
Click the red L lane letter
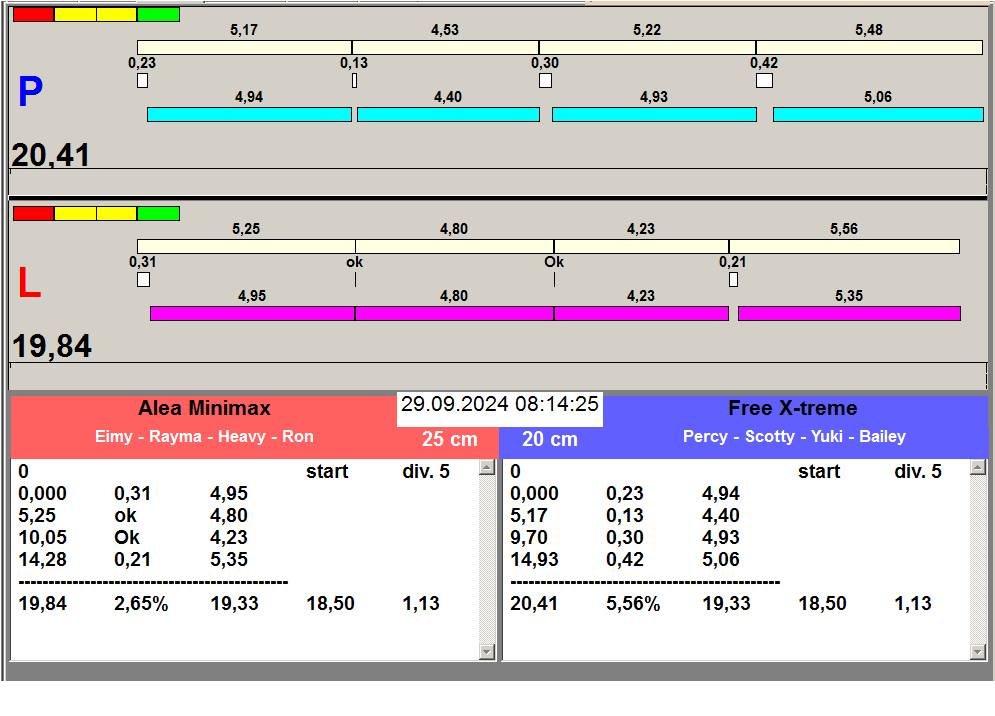point(29,285)
